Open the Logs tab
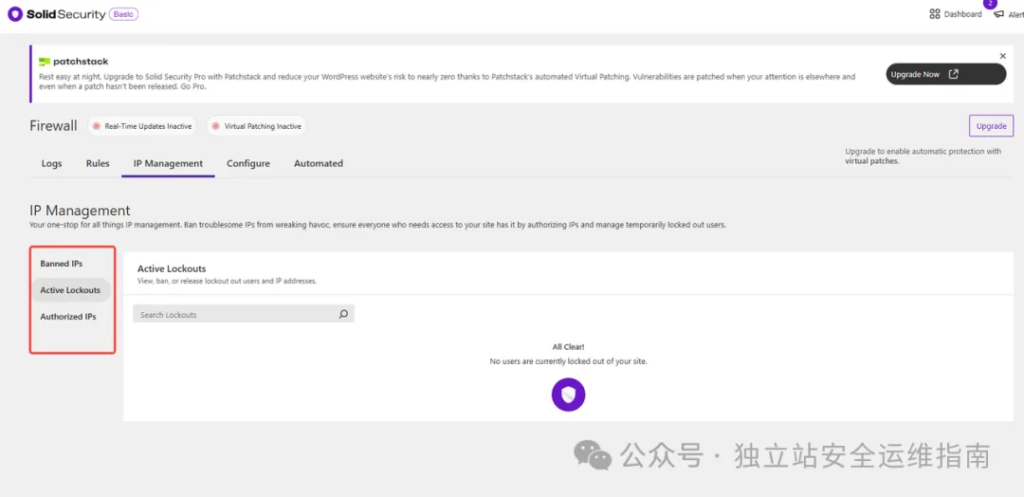 [x=52, y=163]
